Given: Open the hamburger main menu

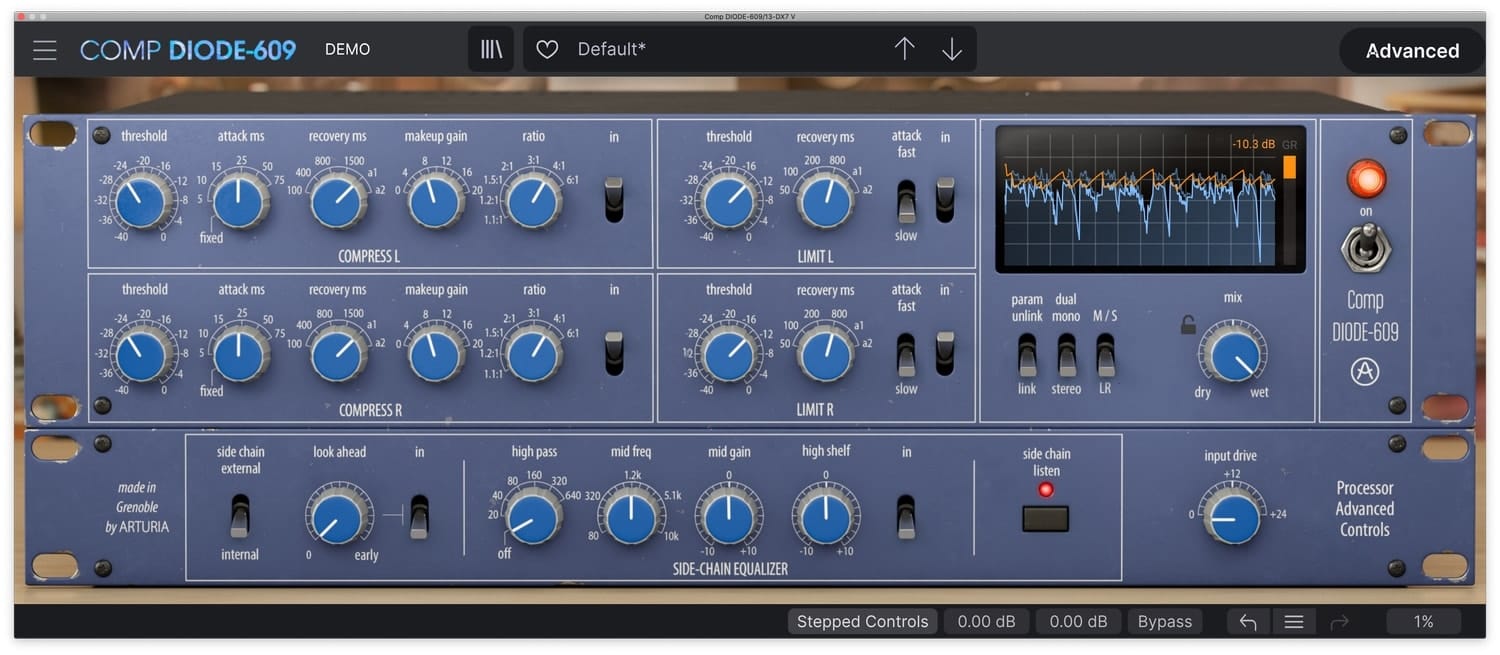Looking at the screenshot, I should tap(44, 50).
